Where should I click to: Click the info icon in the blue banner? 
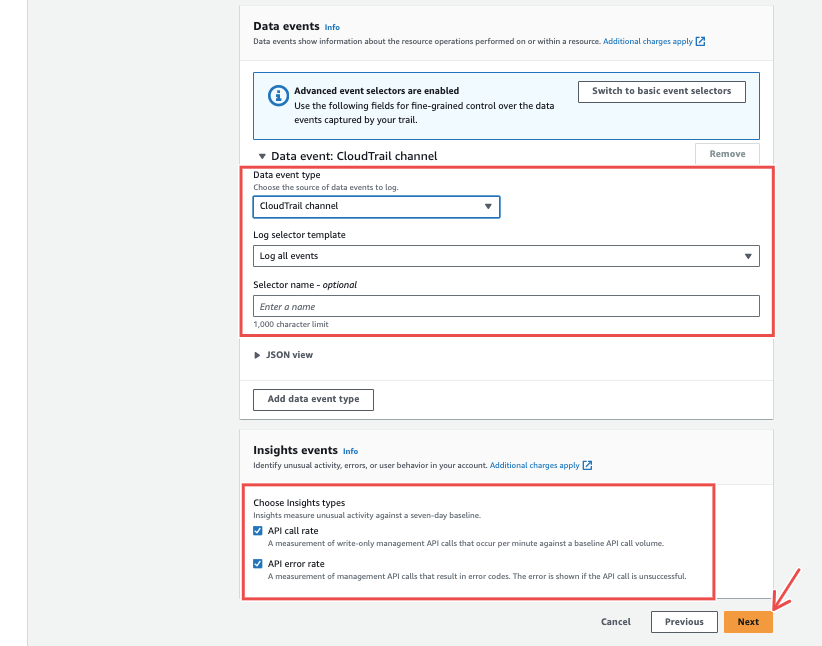click(278, 96)
